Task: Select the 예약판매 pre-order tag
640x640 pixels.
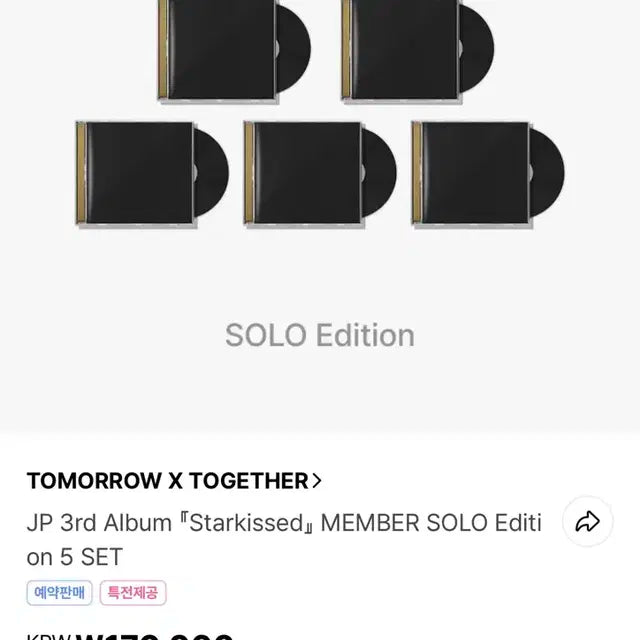Action: tap(59, 593)
